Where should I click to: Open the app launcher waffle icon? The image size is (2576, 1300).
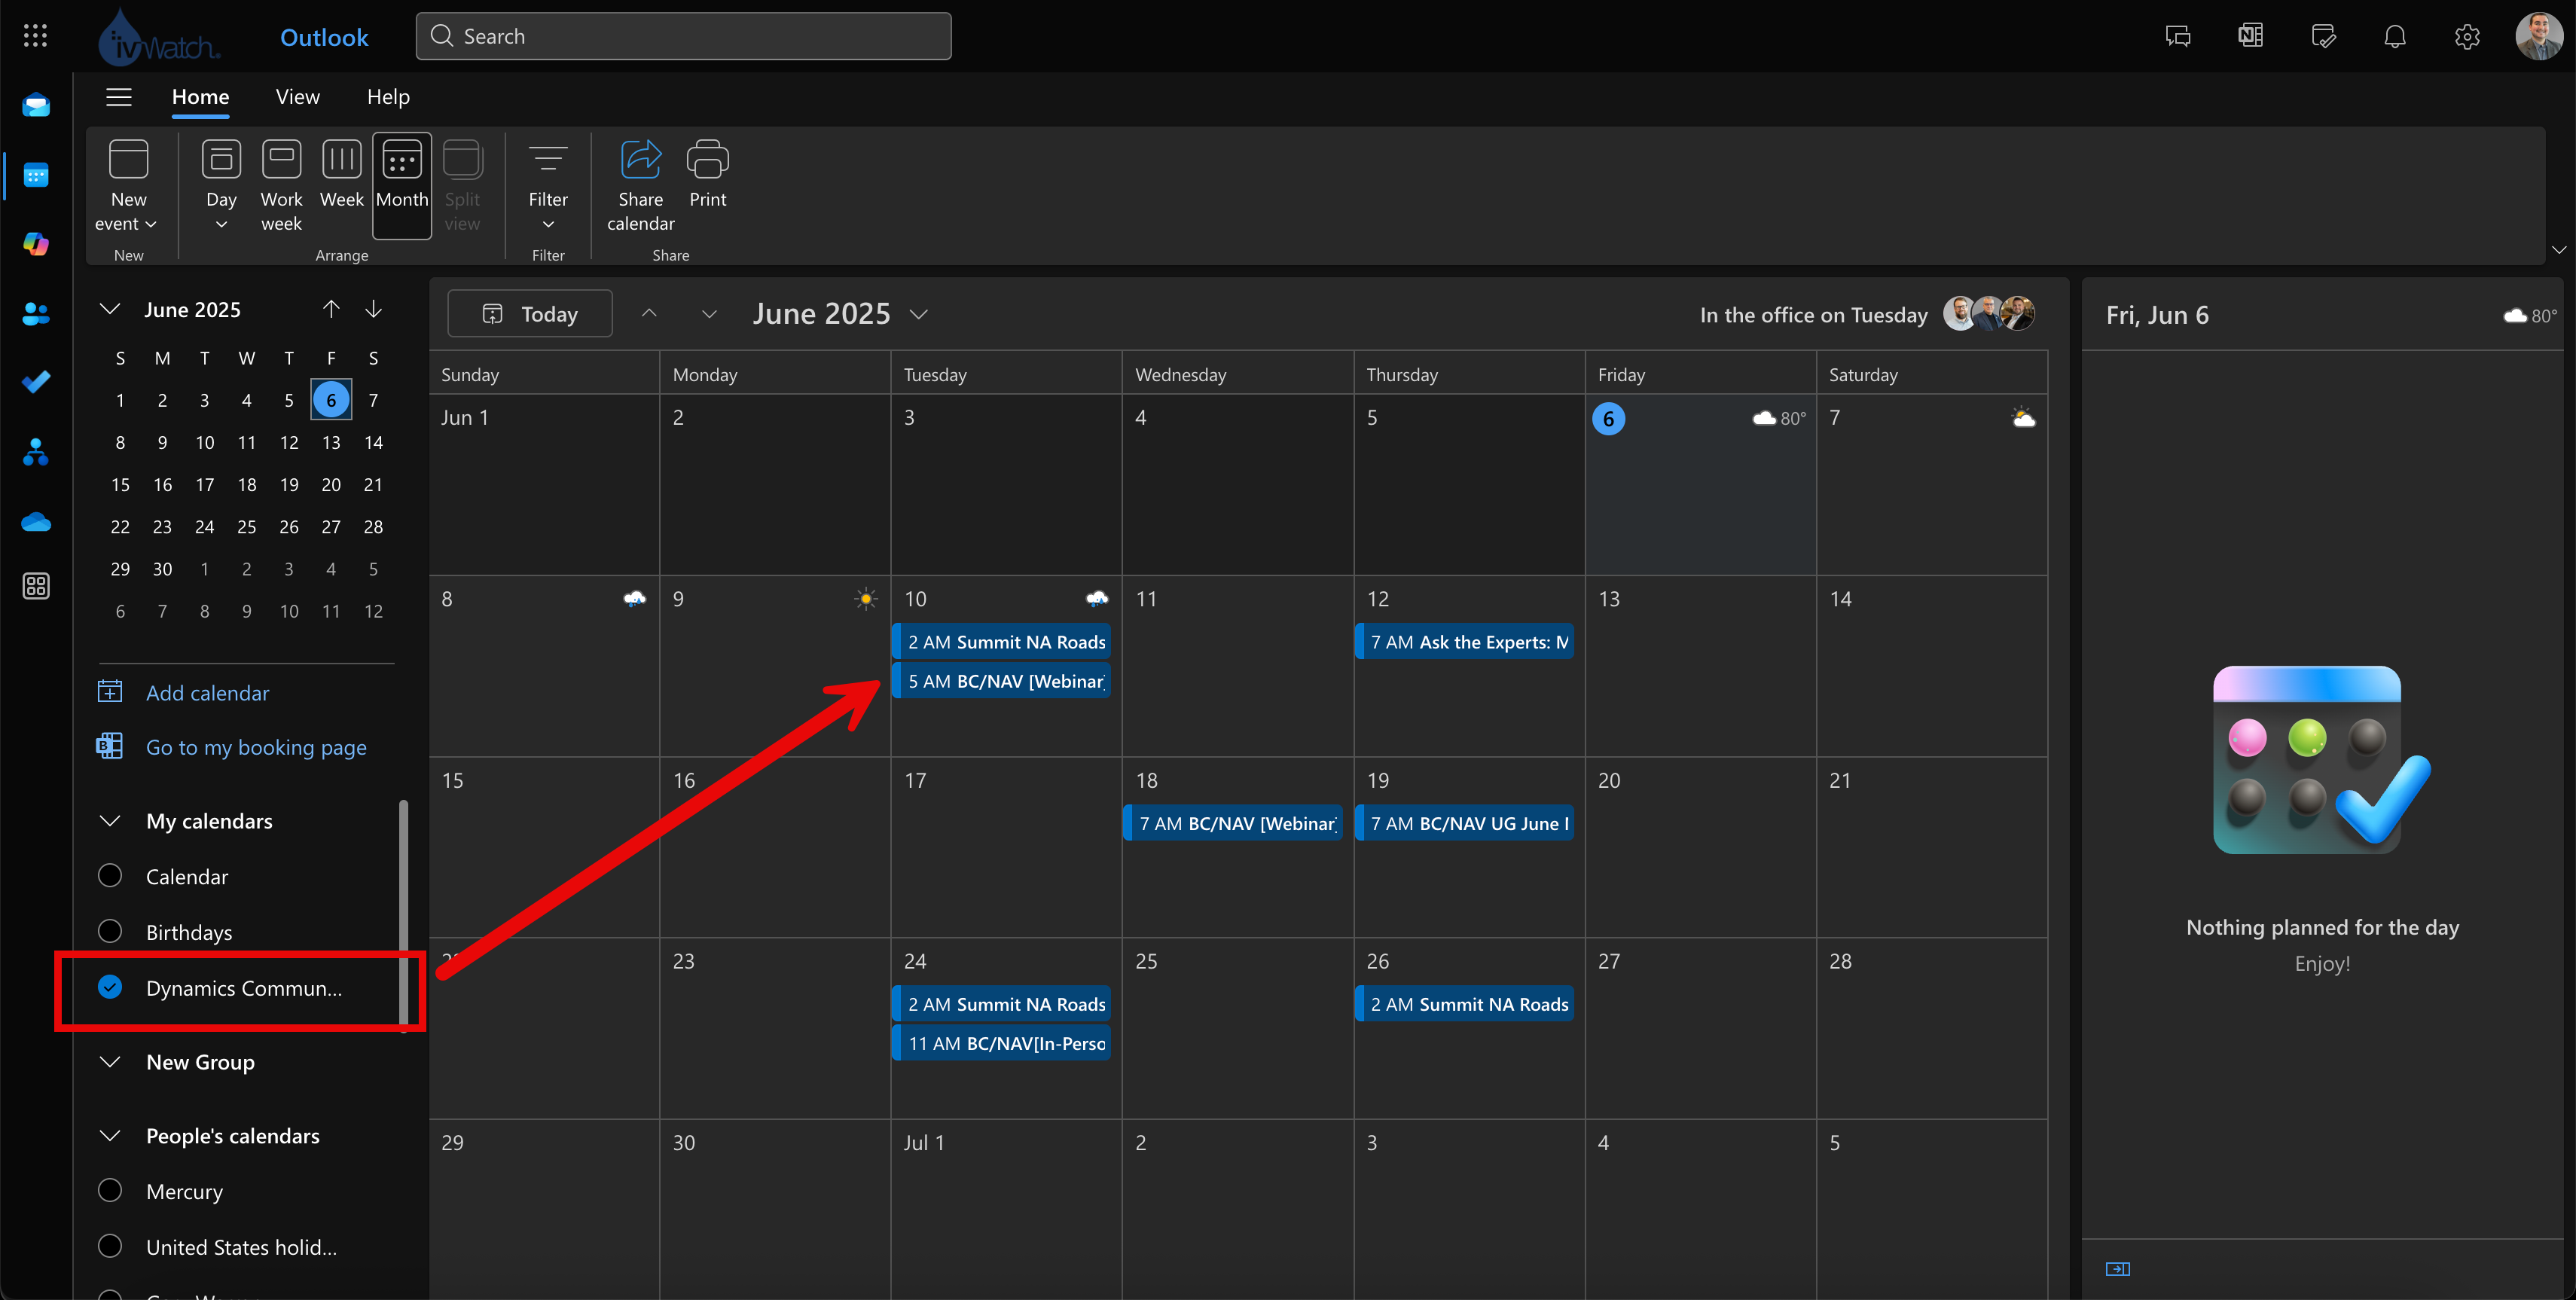[35, 36]
